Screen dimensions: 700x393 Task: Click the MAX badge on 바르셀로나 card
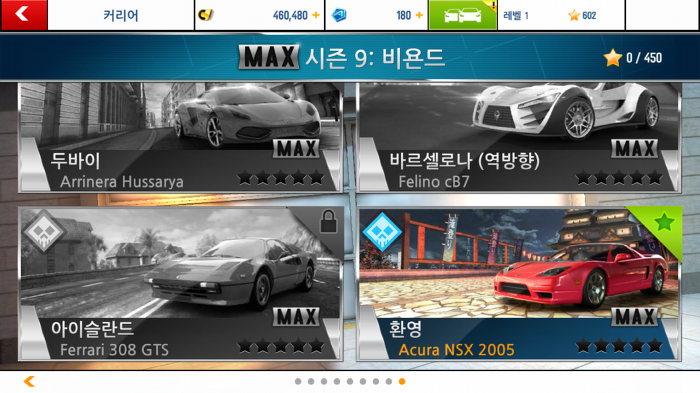pos(634,149)
